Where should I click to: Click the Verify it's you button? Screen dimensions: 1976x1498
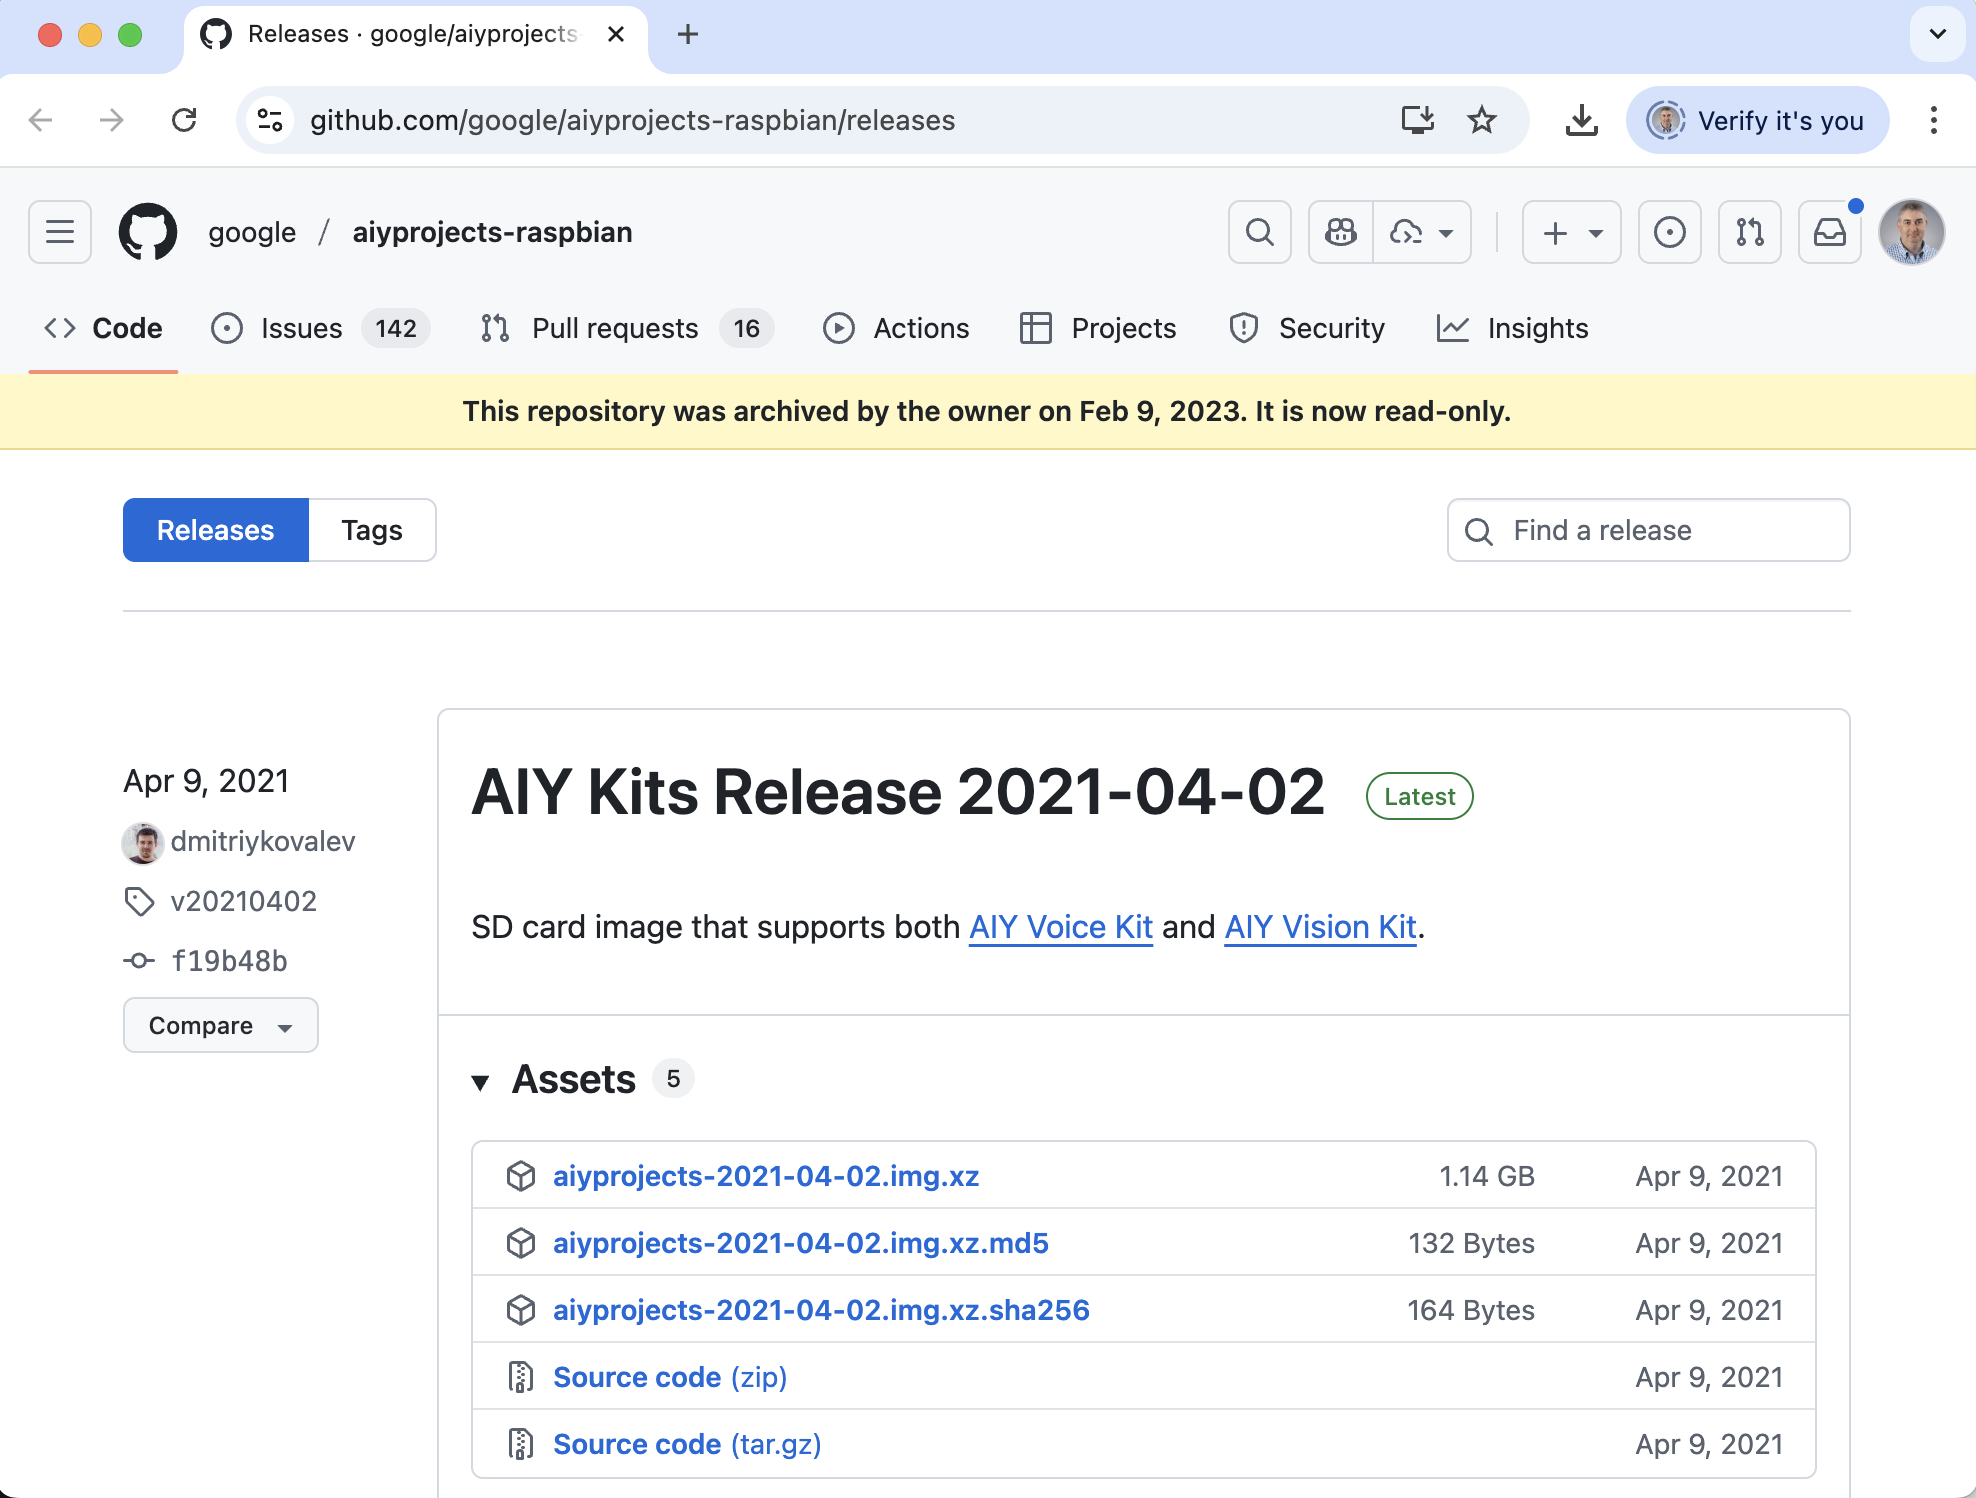(x=1757, y=120)
